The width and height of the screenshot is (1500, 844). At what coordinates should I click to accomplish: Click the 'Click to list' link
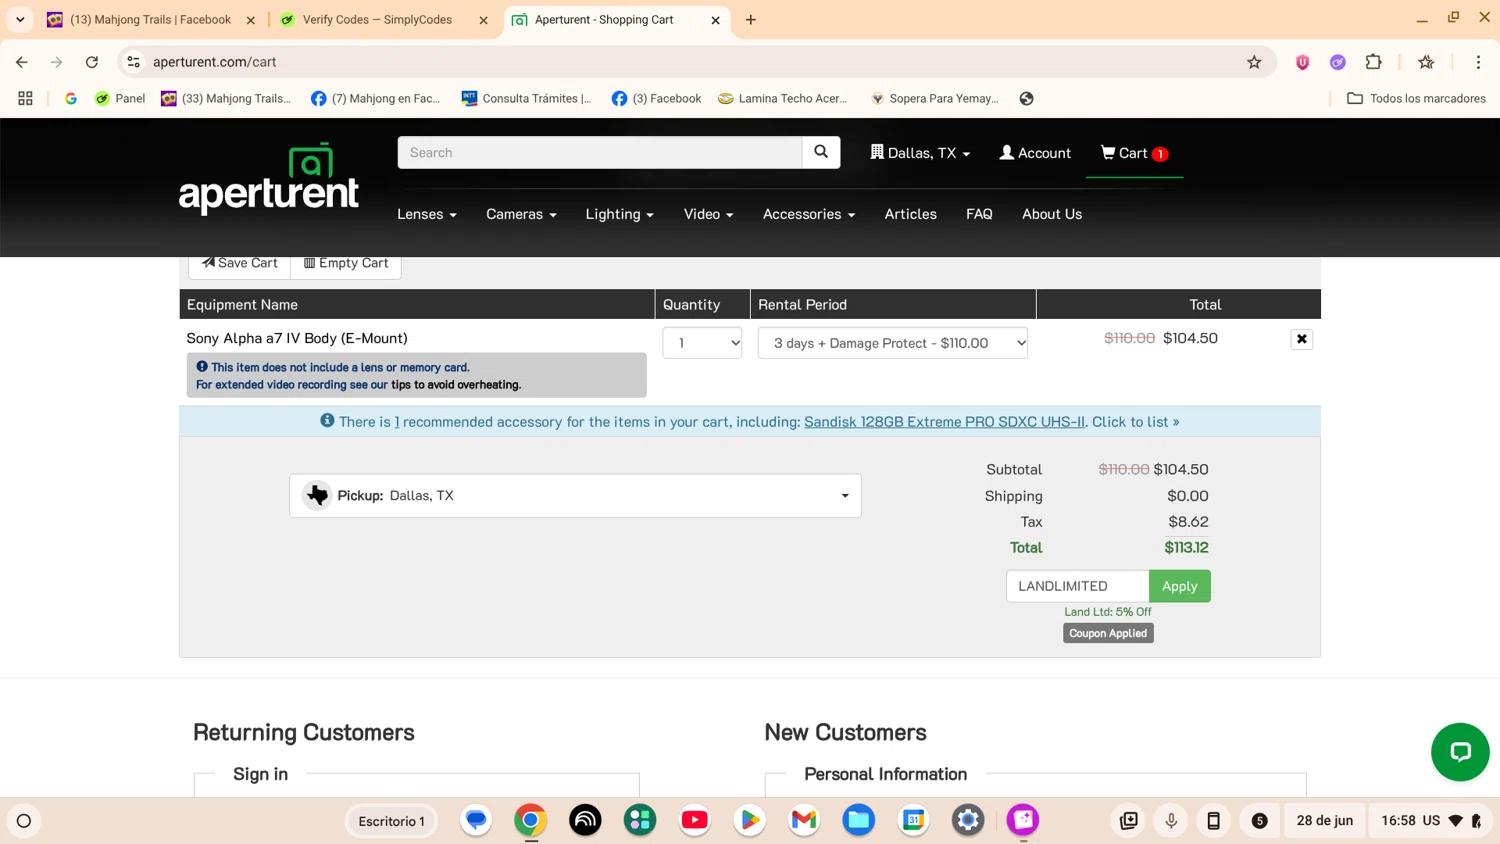pyautogui.click(x=1135, y=422)
